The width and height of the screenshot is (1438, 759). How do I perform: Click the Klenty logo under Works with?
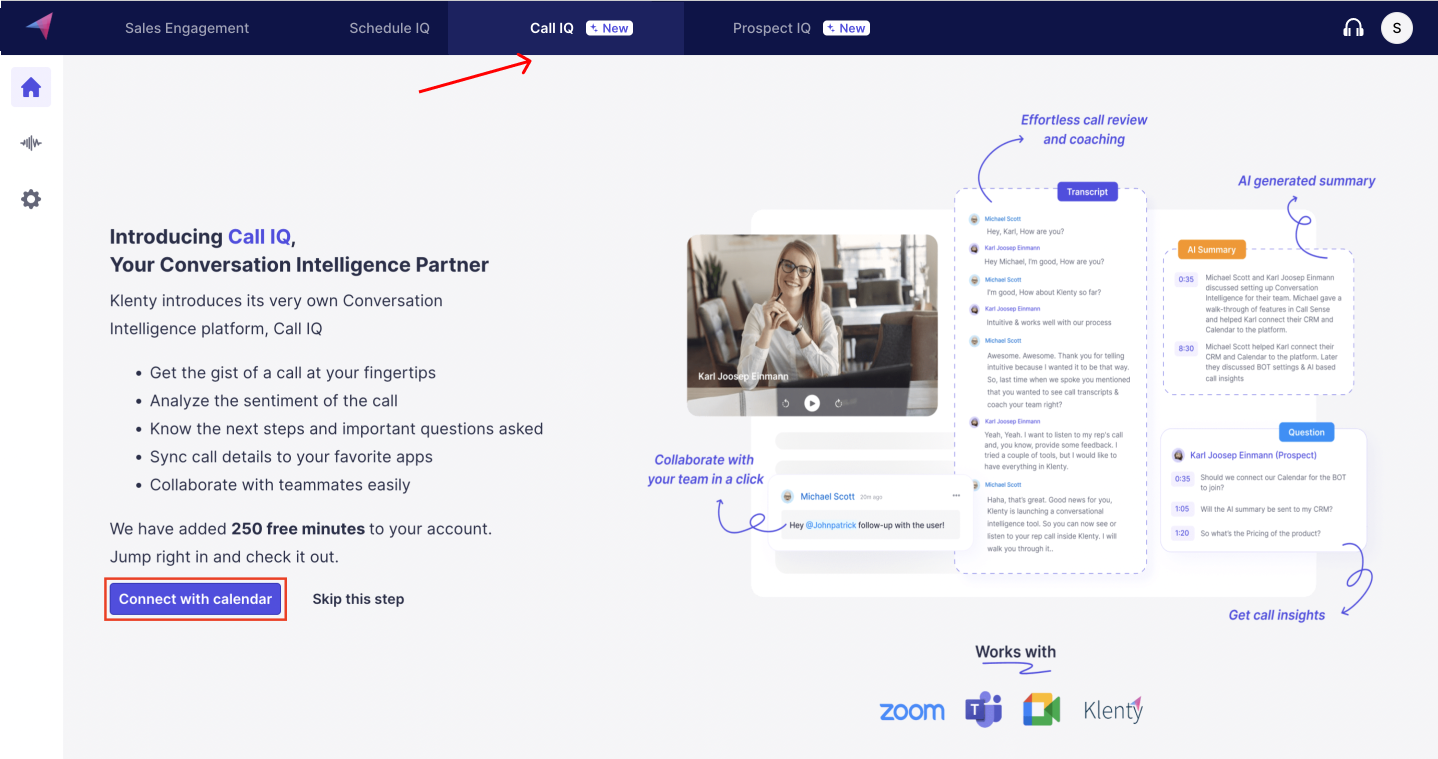1113,710
